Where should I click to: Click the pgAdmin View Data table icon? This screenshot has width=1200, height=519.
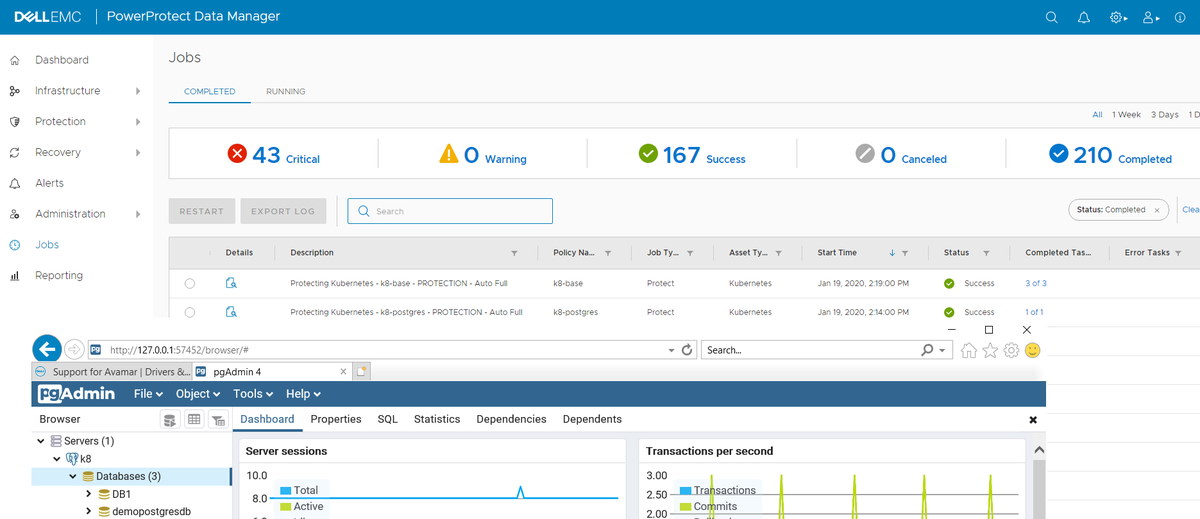(194, 420)
